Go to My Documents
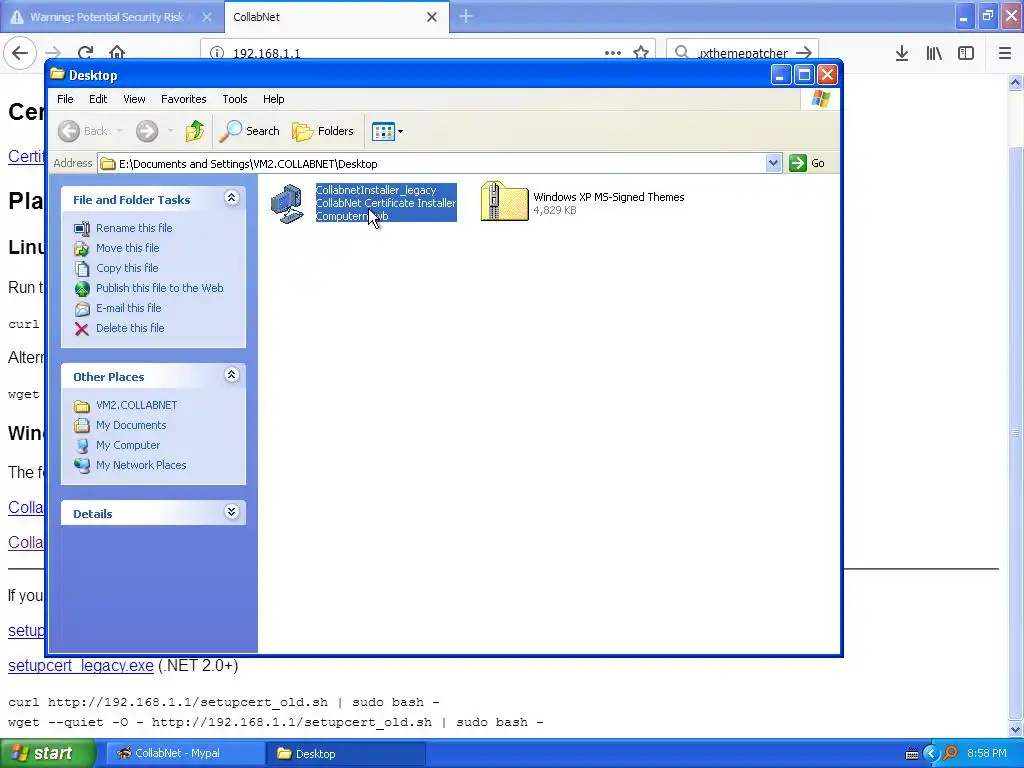1024x768 pixels. pyautogui.click(x=131, y=425)
